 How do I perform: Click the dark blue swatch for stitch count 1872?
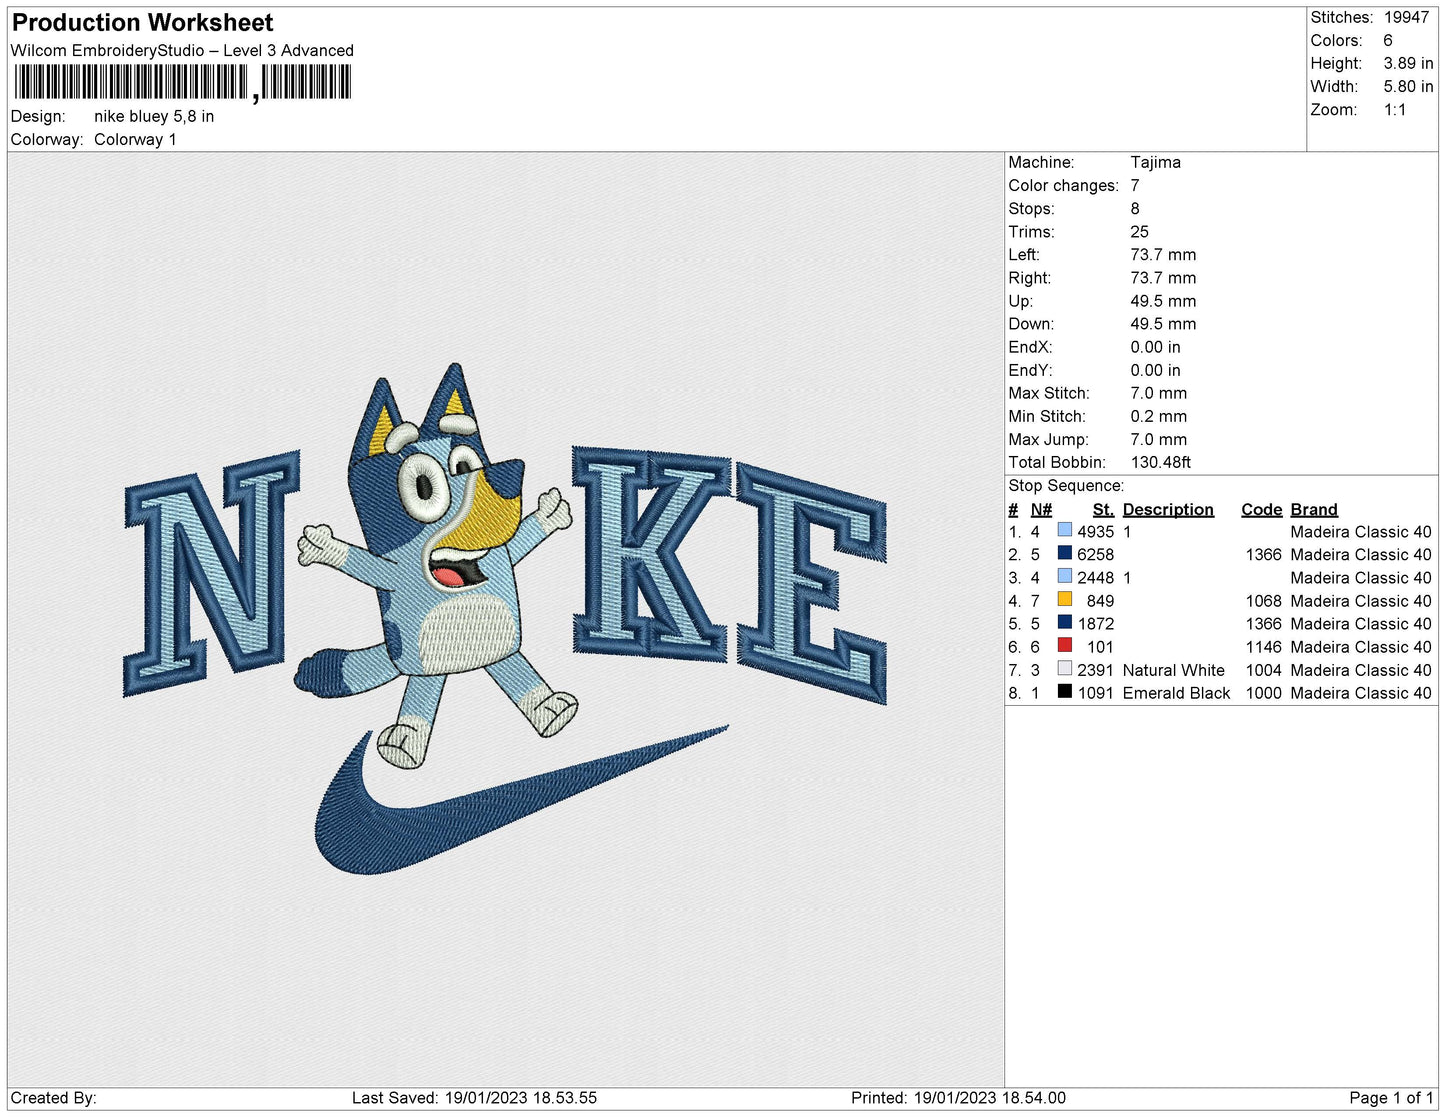click(x=1064, y=623)
